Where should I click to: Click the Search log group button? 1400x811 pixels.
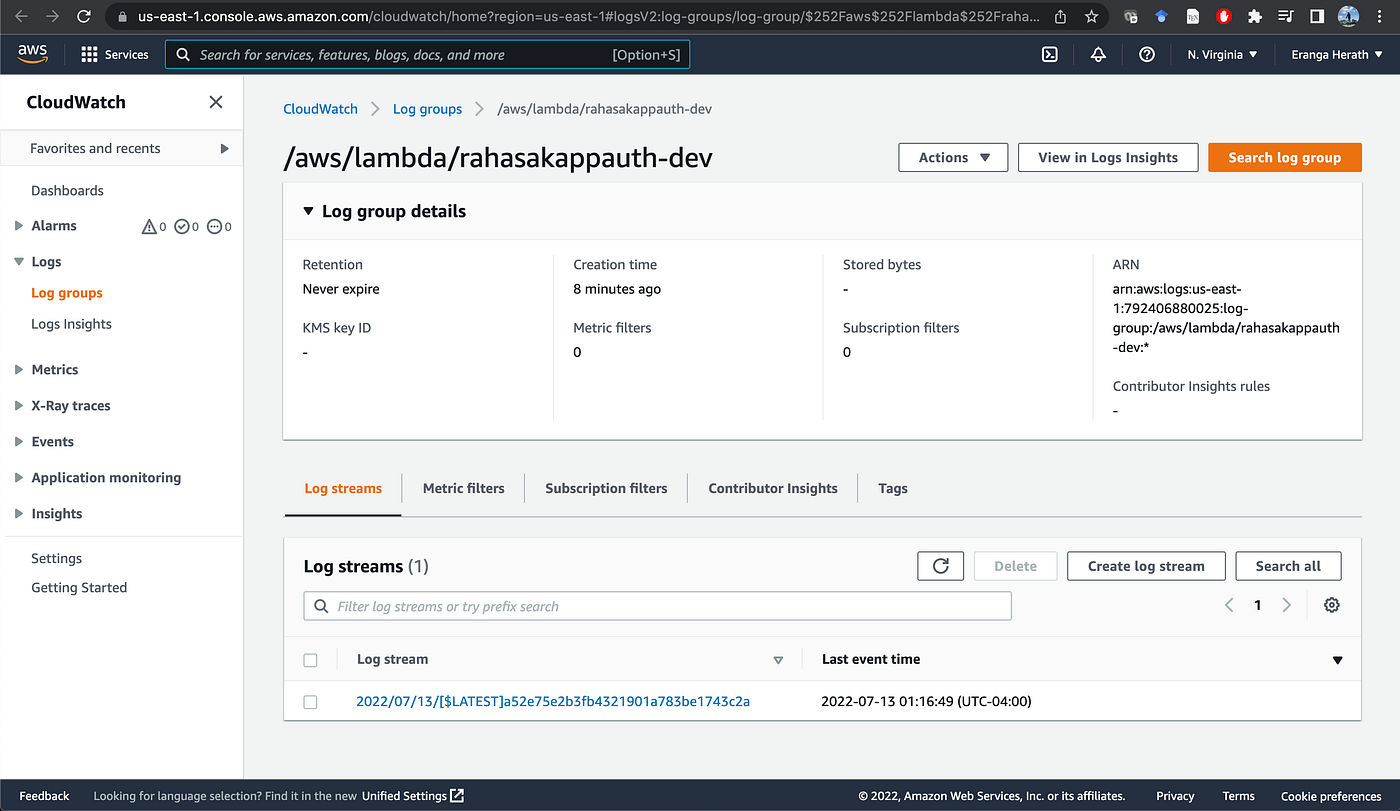point(1285,157)
